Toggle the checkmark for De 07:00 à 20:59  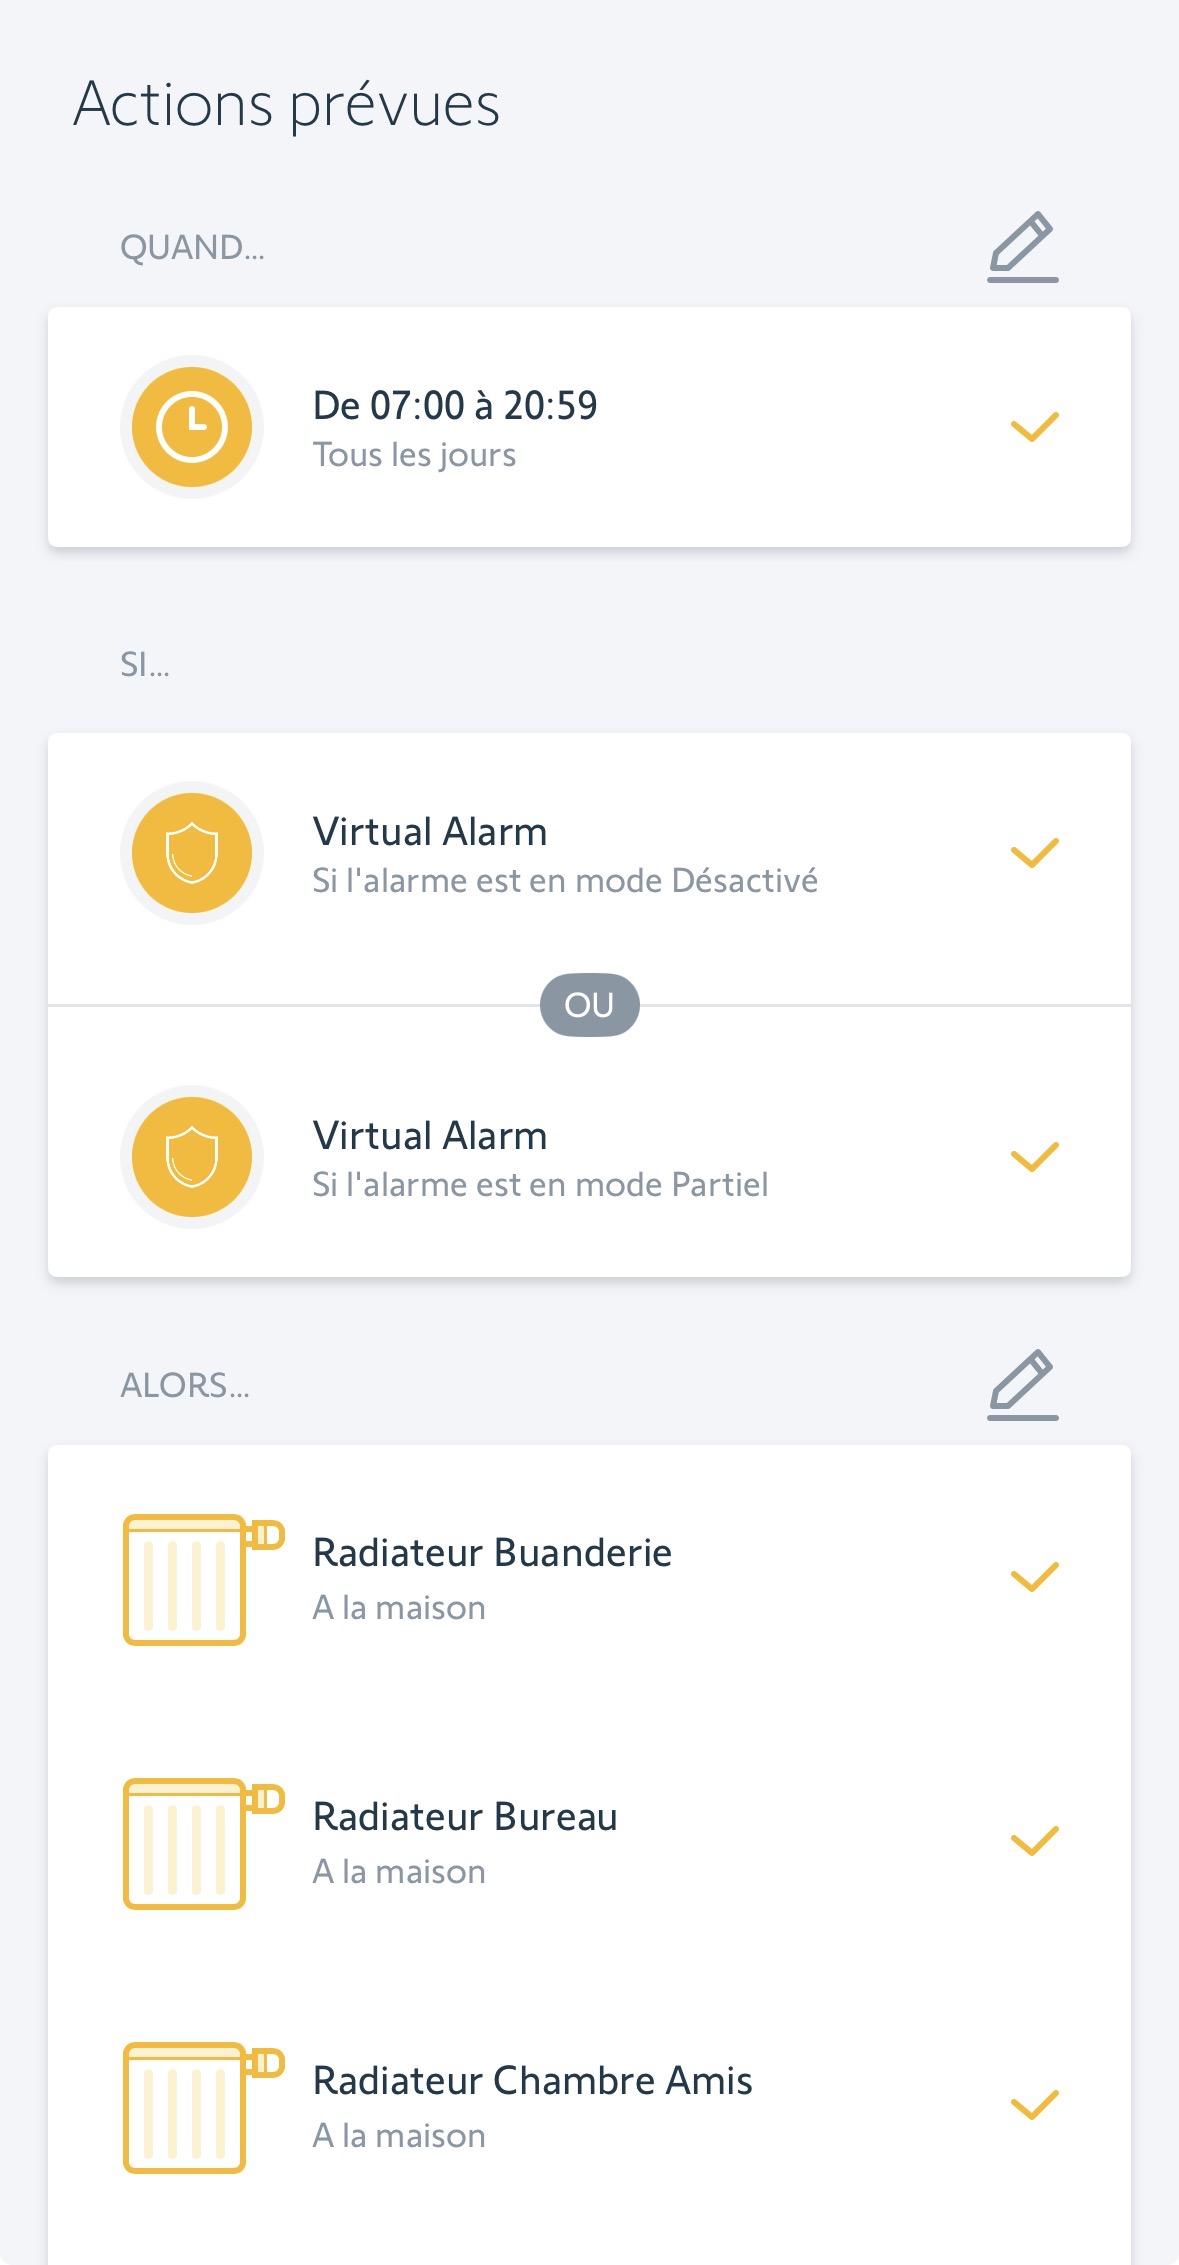click(x=1034, y=427)
